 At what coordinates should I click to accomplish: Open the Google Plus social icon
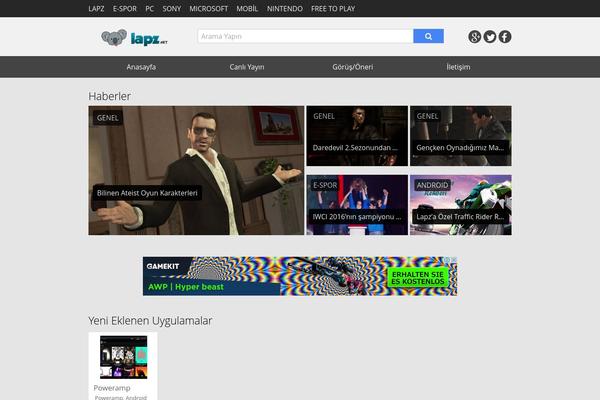[474, 37]
